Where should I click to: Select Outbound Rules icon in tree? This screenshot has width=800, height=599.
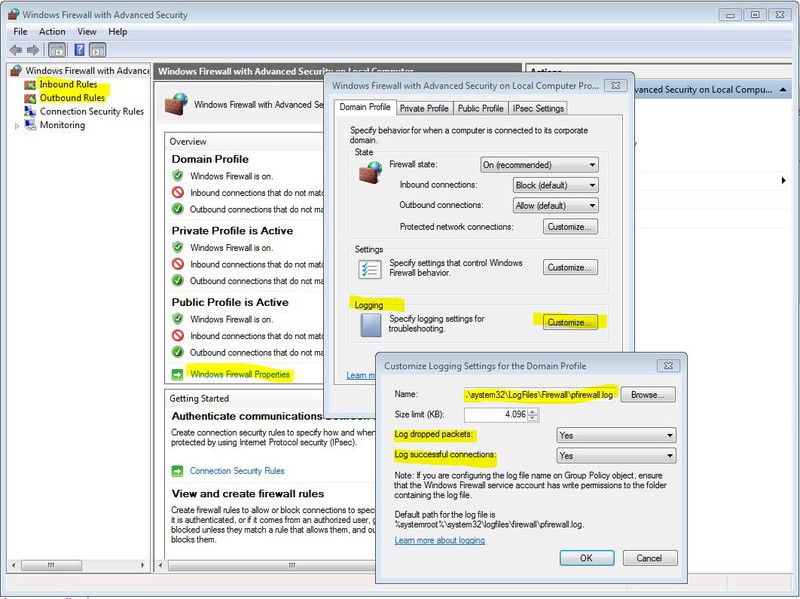(30, 98)
